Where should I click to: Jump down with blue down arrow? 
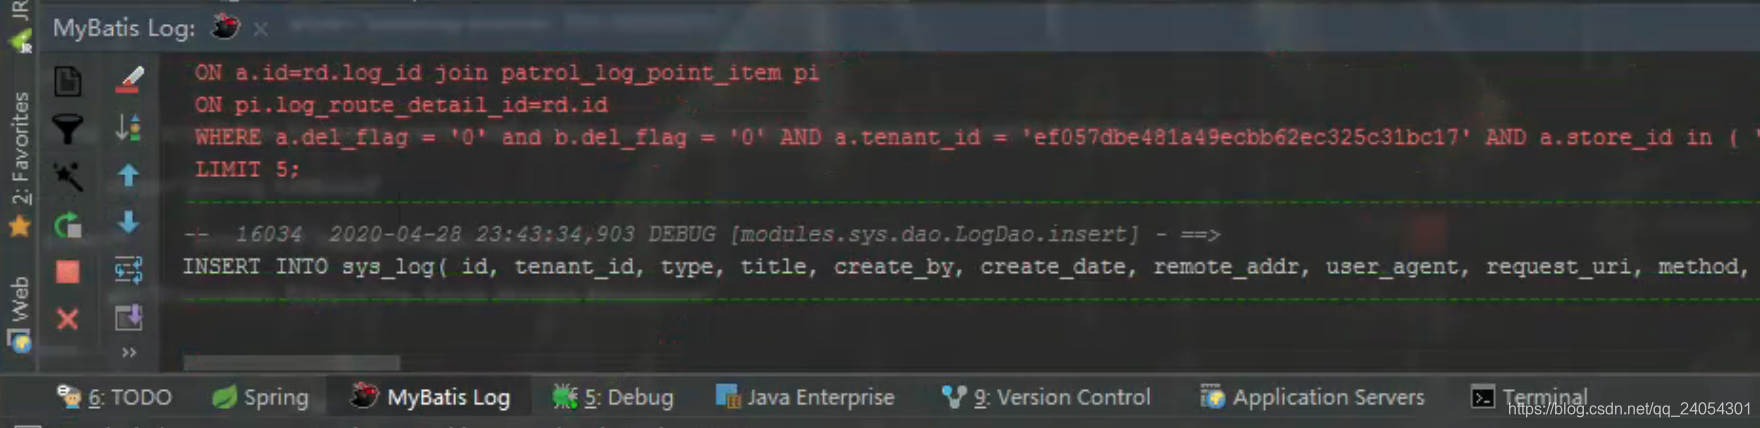[x=129, y=222]
